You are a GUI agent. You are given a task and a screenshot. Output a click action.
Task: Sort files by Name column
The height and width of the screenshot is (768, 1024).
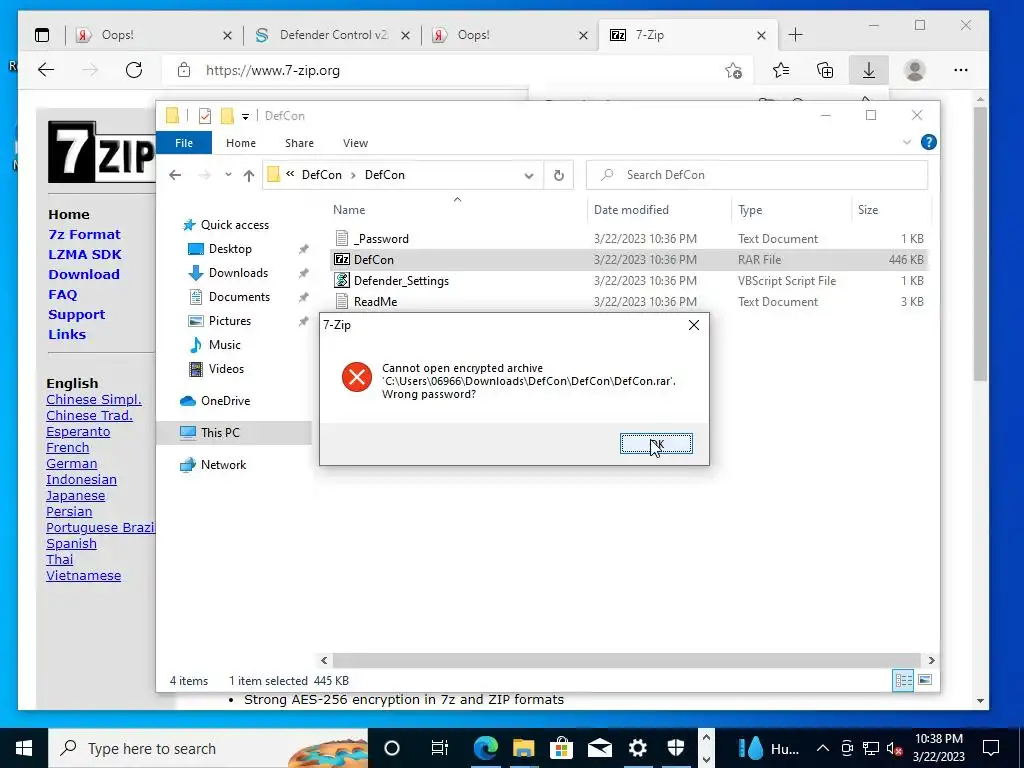[349, 210]
